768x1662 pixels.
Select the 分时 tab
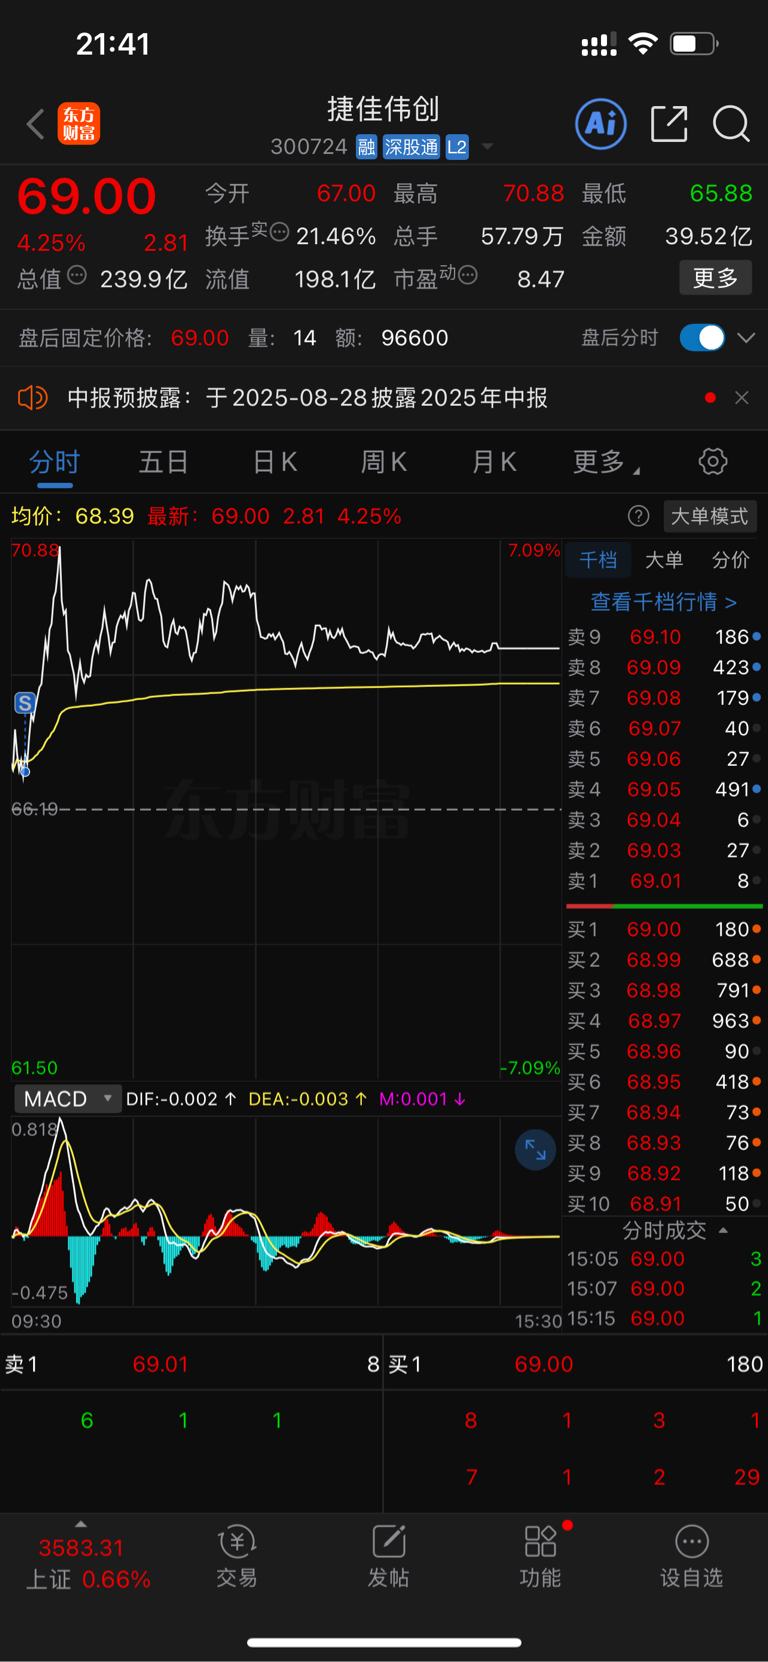54,462
